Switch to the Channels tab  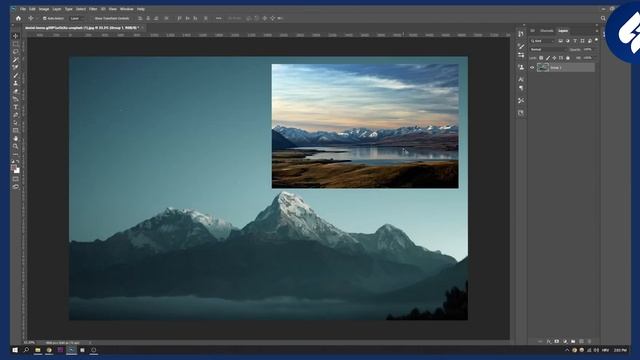click(547, 31)
